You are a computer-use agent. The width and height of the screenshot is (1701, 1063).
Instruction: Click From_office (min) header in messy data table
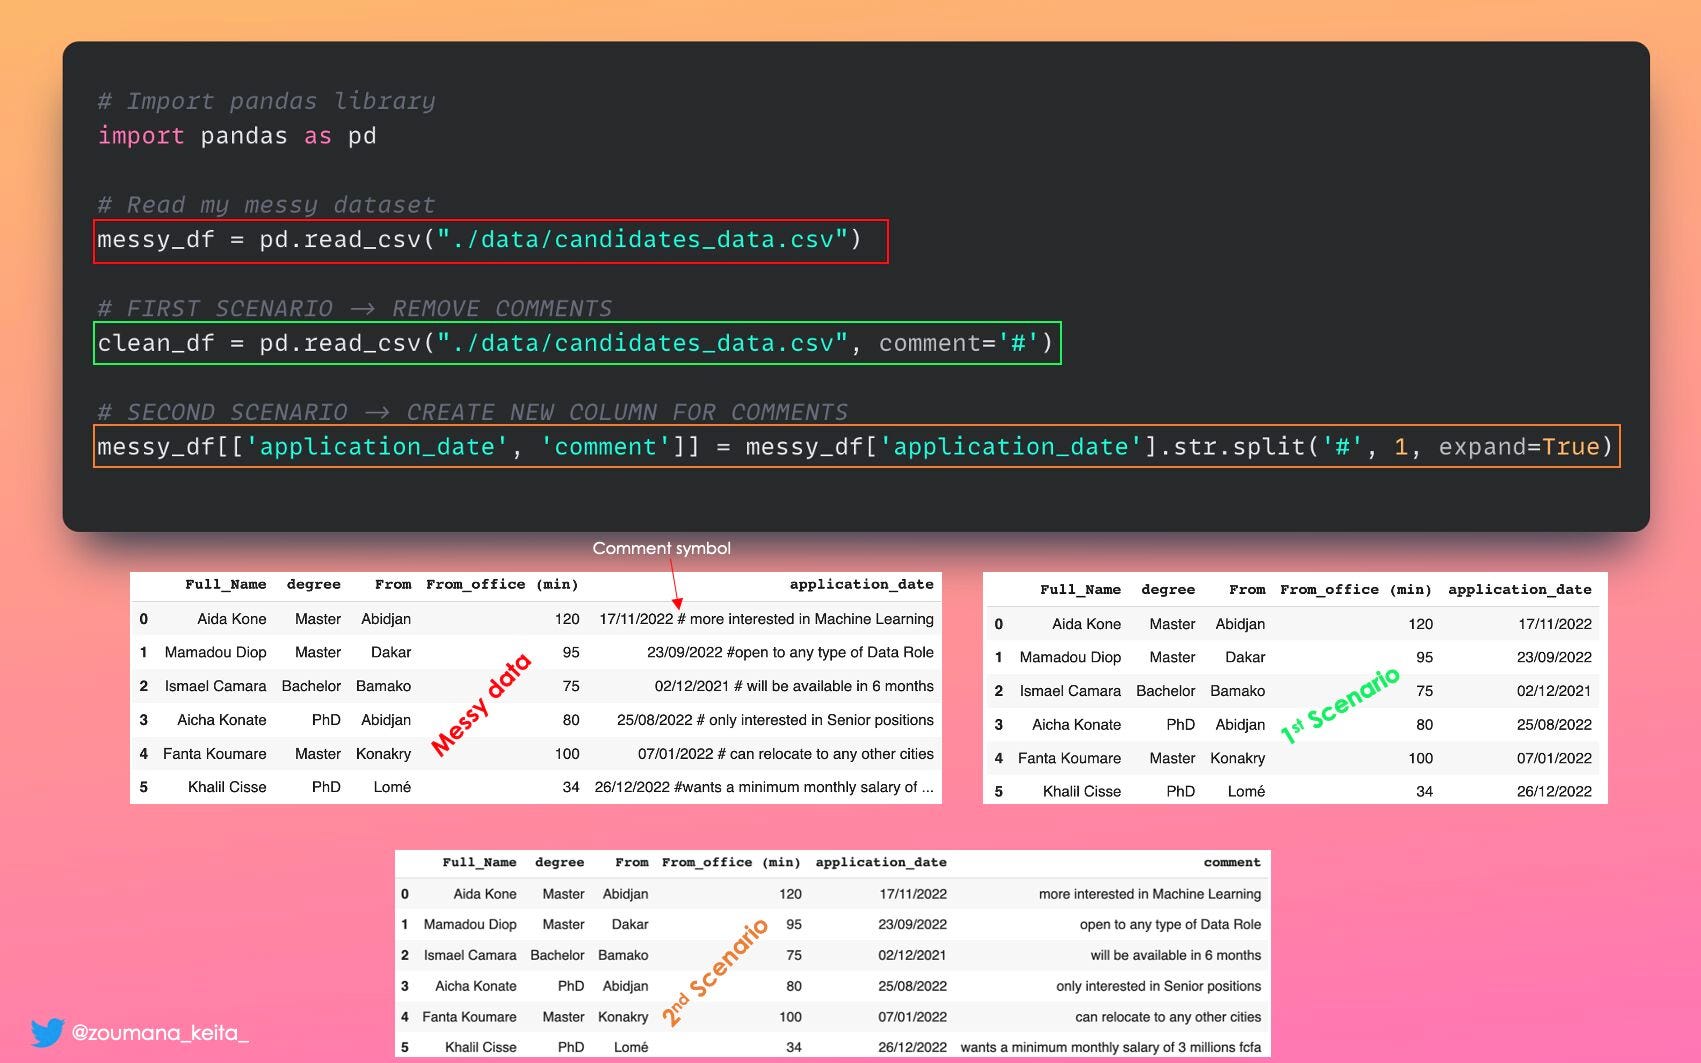(502, 584)
